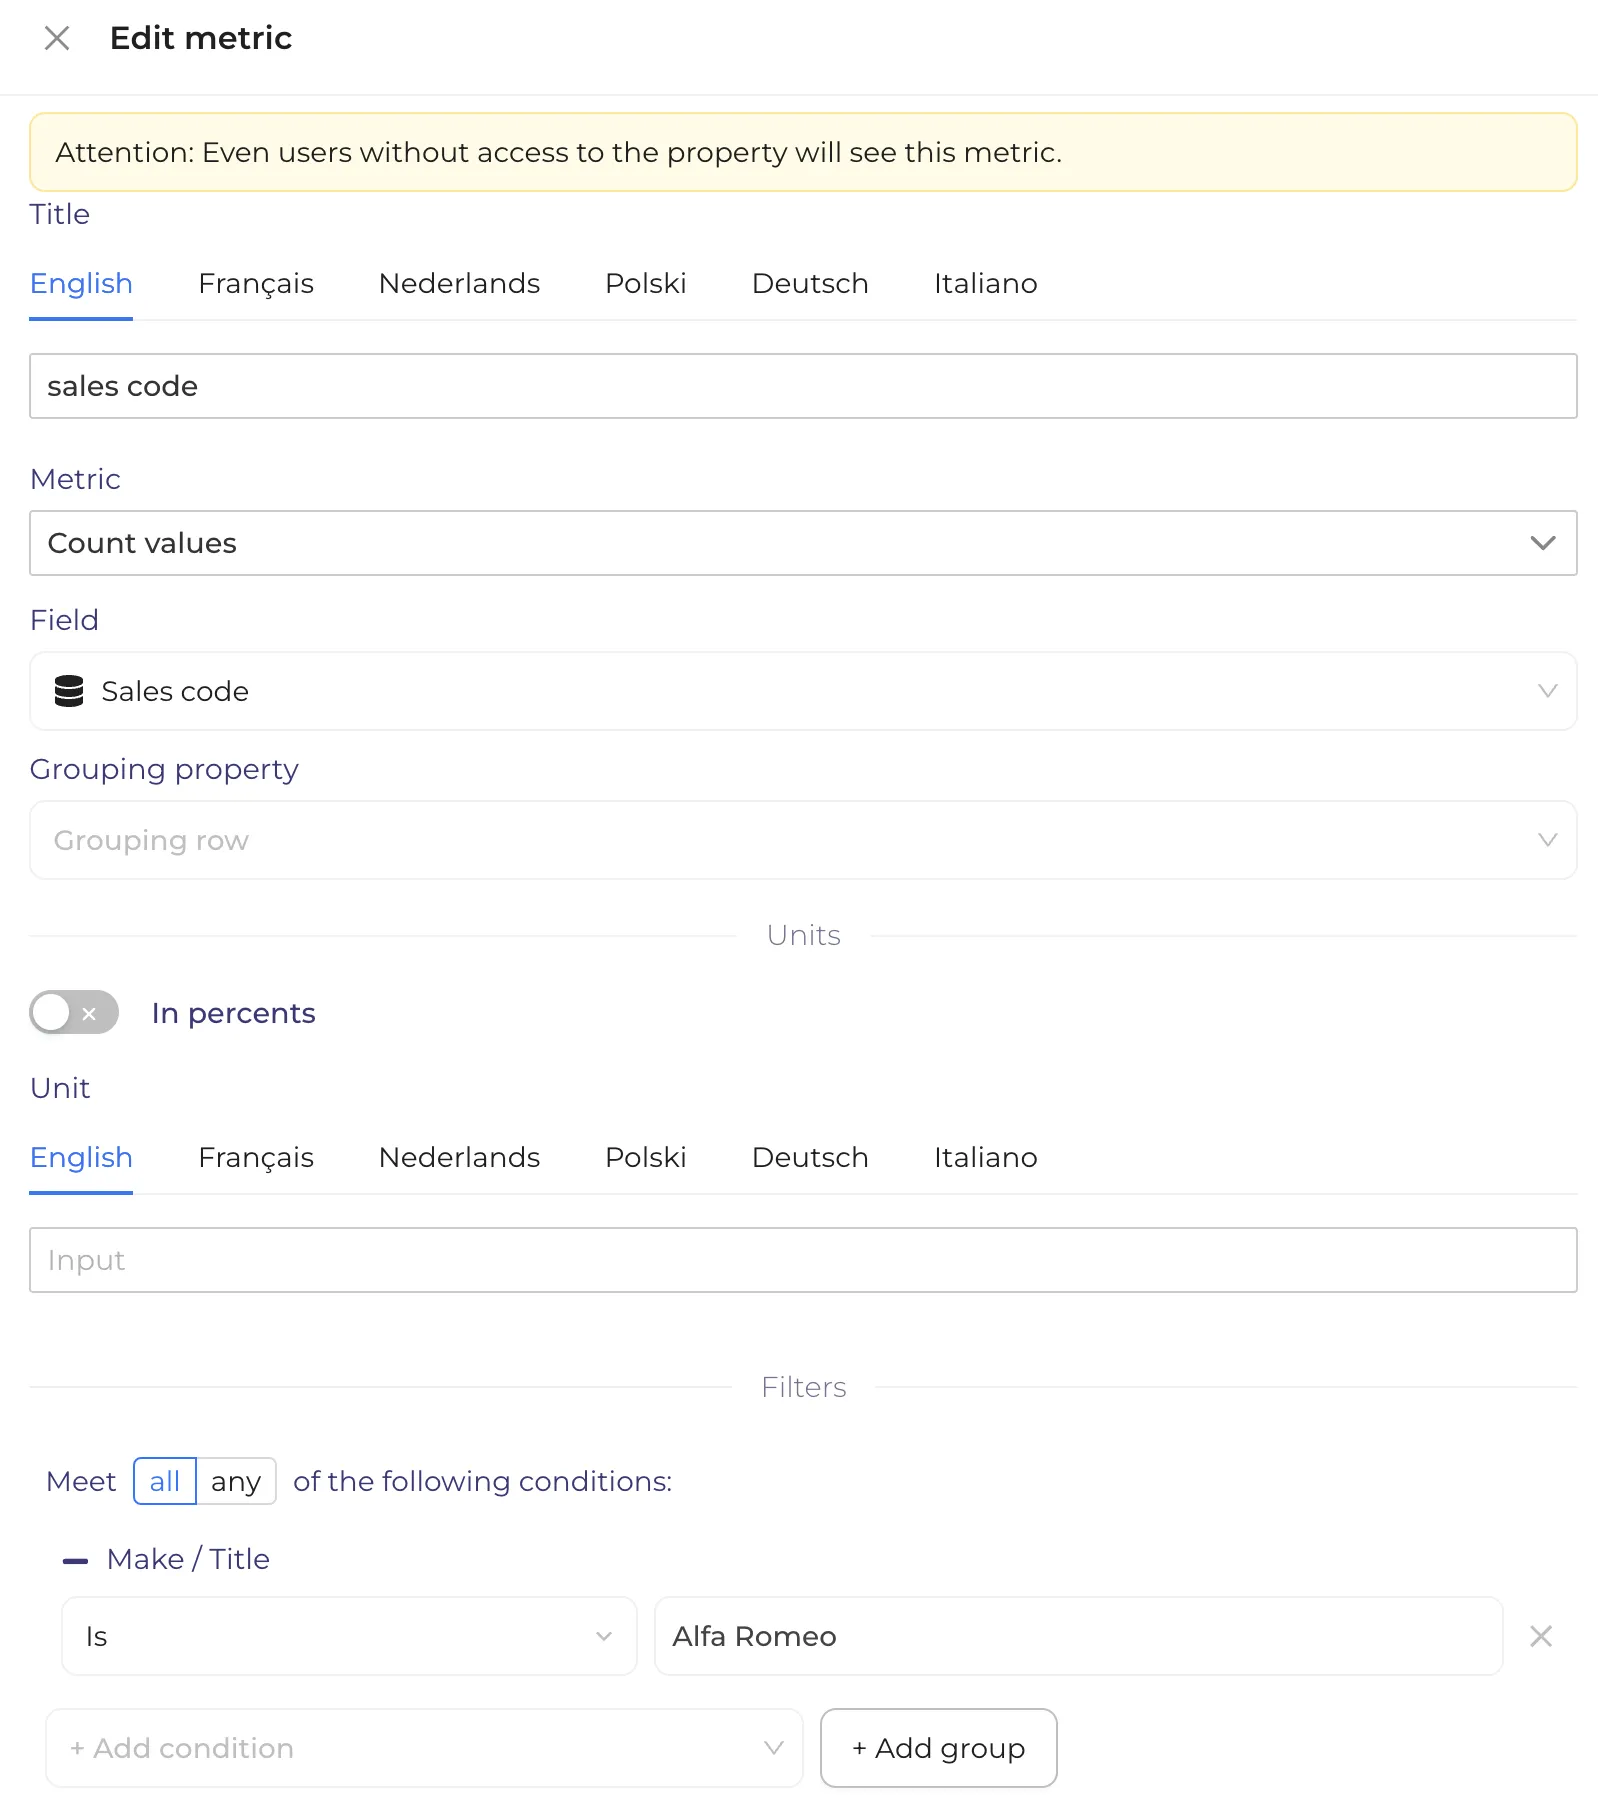
Task: Open the Sales code field dropdown
Action: pos(803,691)
